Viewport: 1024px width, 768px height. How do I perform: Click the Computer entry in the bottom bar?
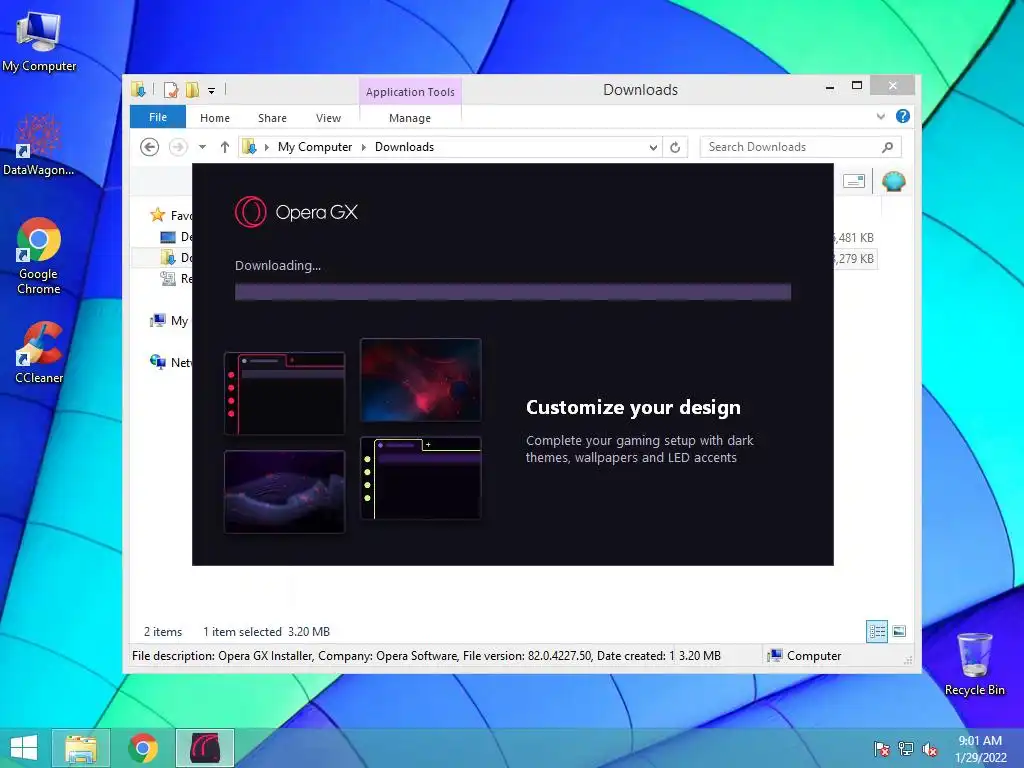click(805, 656)
